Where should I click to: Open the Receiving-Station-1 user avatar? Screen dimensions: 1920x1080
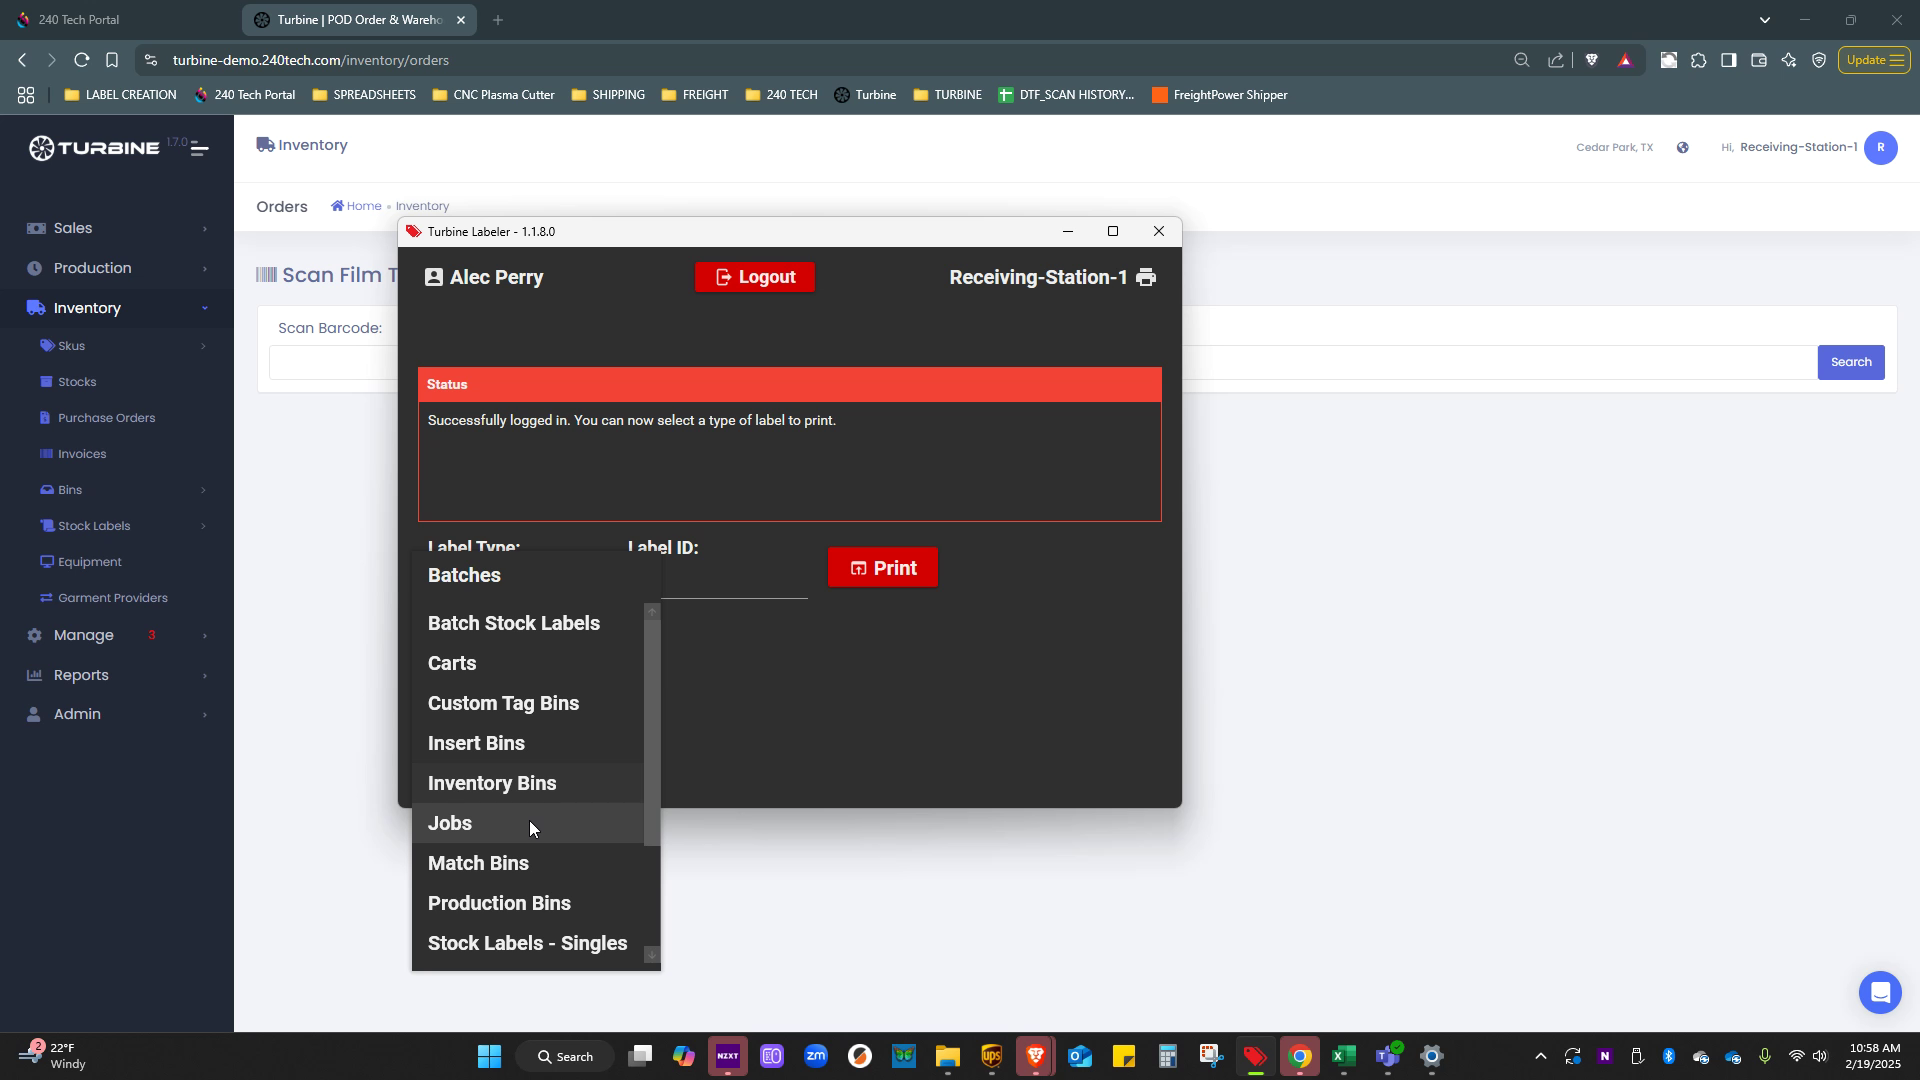(1881, 148)
